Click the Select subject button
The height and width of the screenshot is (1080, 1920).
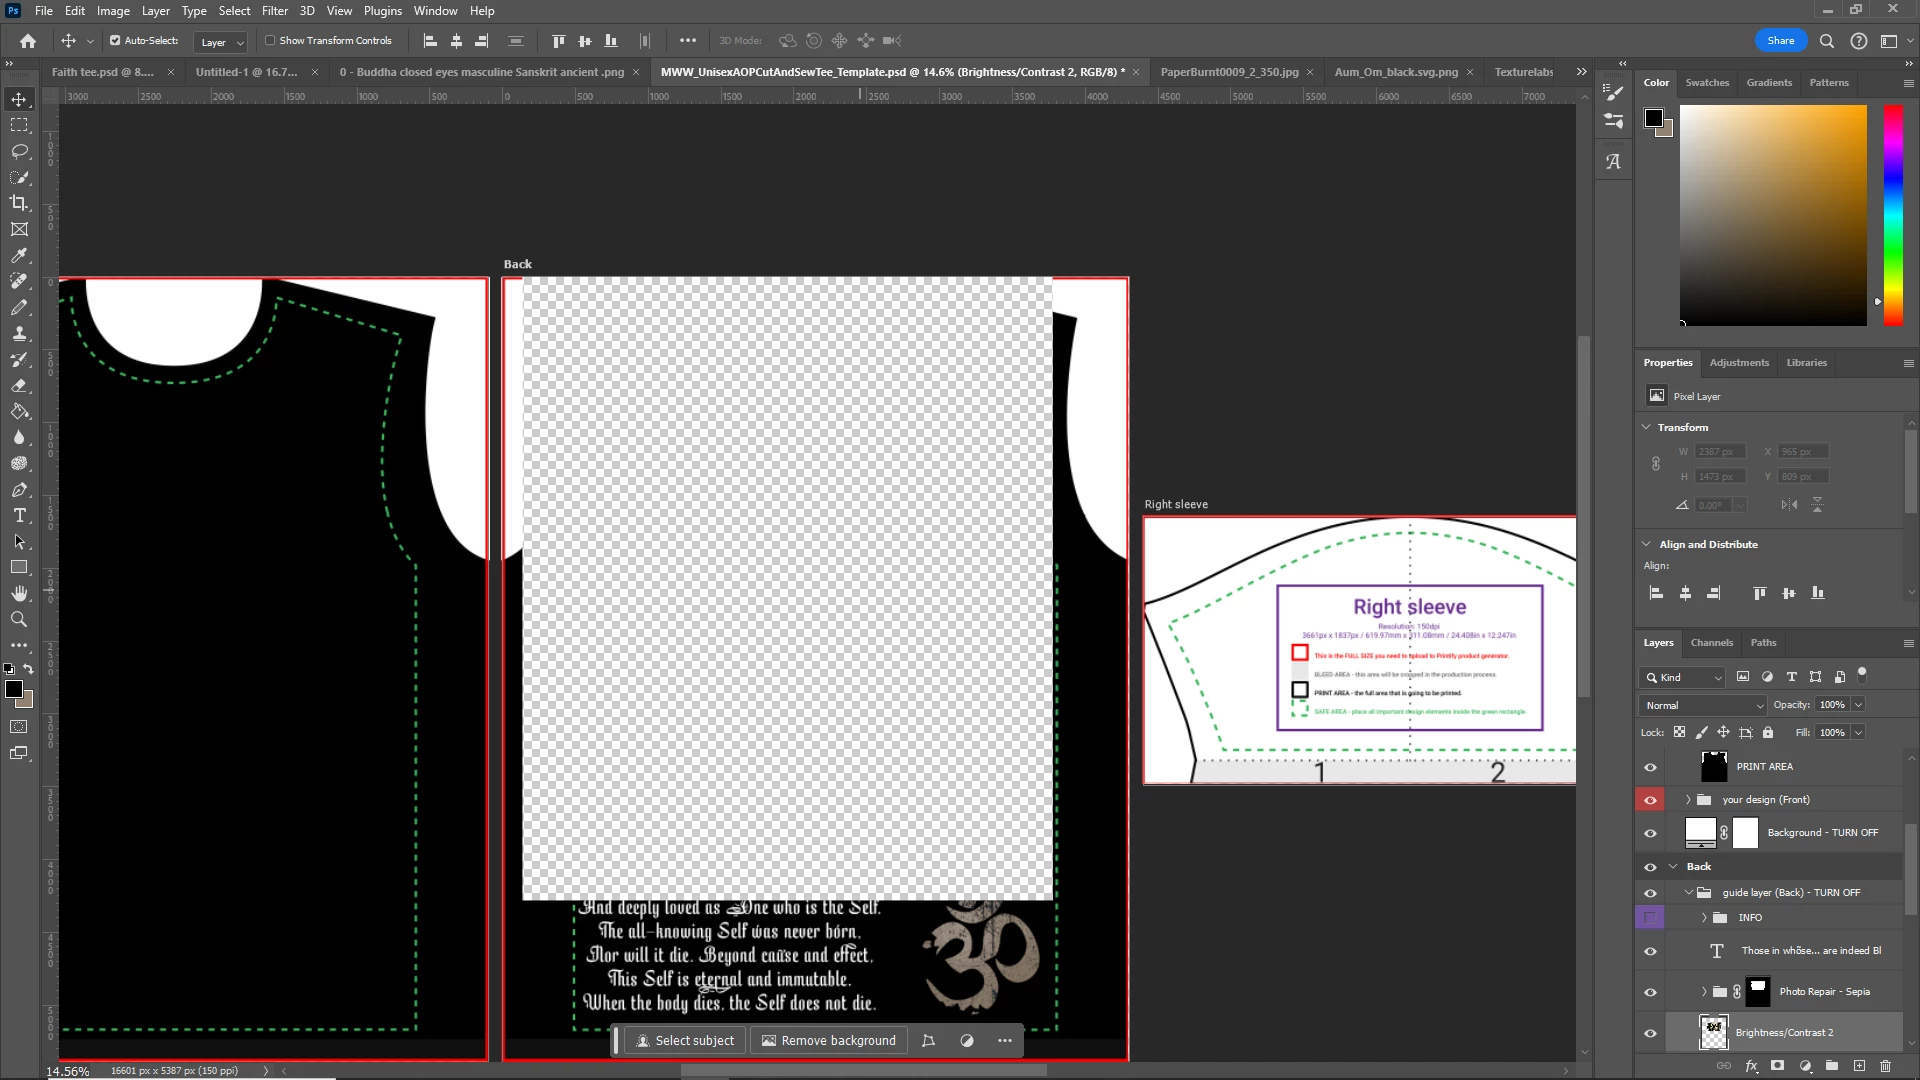click(685, 1041)
